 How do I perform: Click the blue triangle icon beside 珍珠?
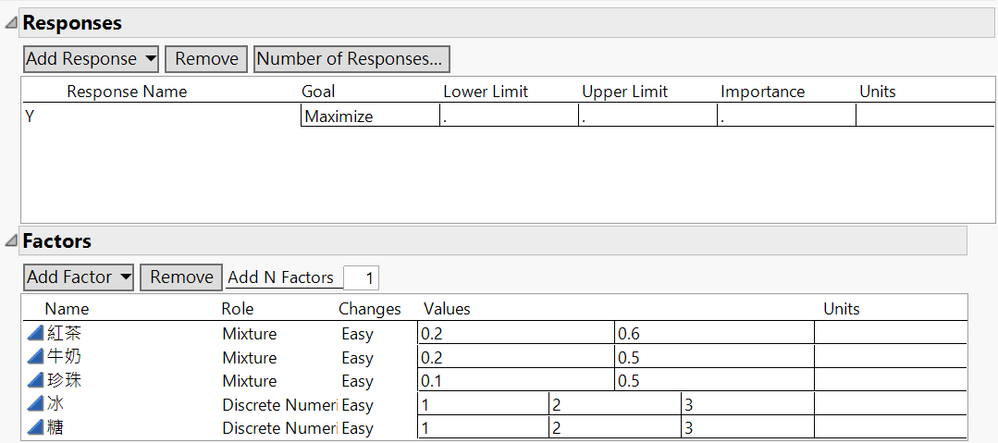click(x=34, y=381)
